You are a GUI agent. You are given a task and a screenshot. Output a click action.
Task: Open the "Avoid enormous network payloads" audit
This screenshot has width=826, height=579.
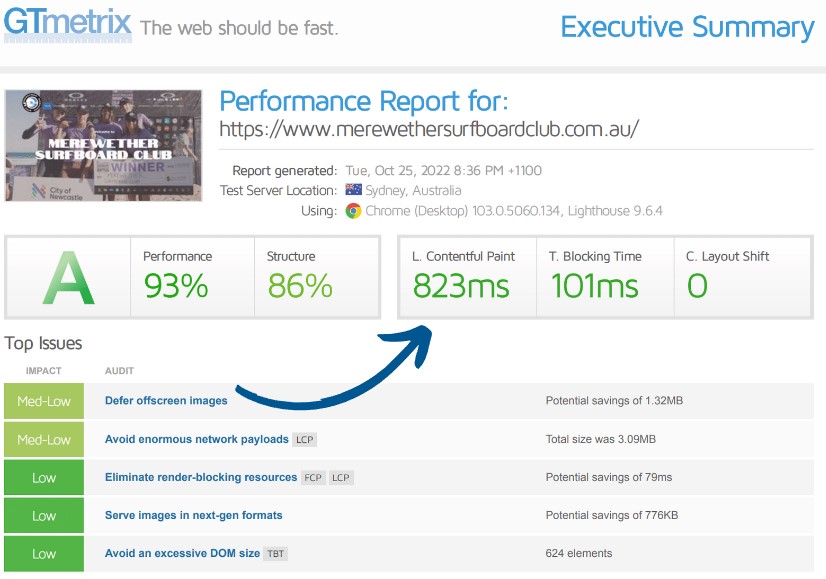click(196, 439)
